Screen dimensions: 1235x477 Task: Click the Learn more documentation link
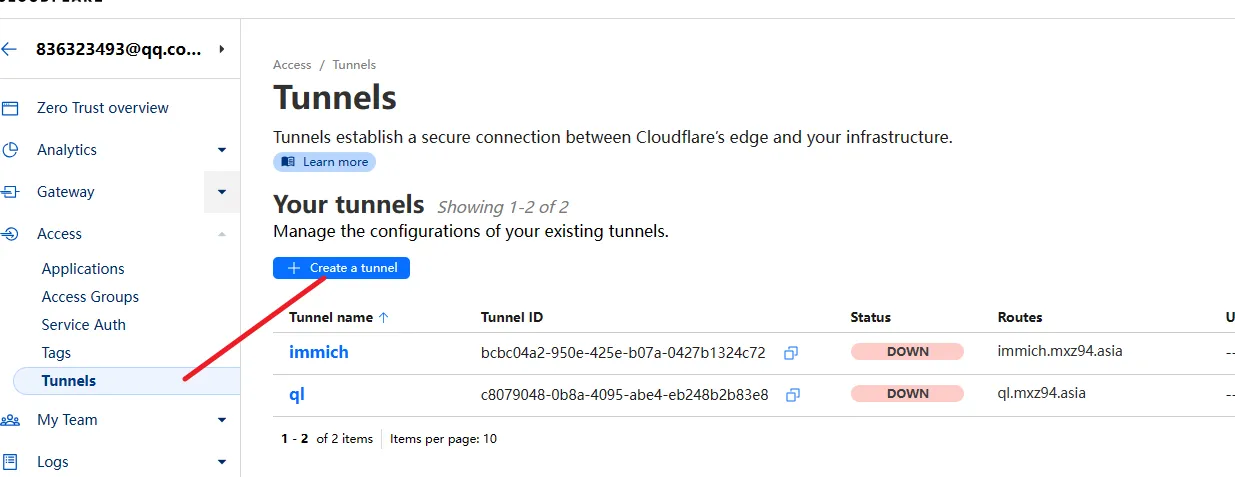(325, 162)
